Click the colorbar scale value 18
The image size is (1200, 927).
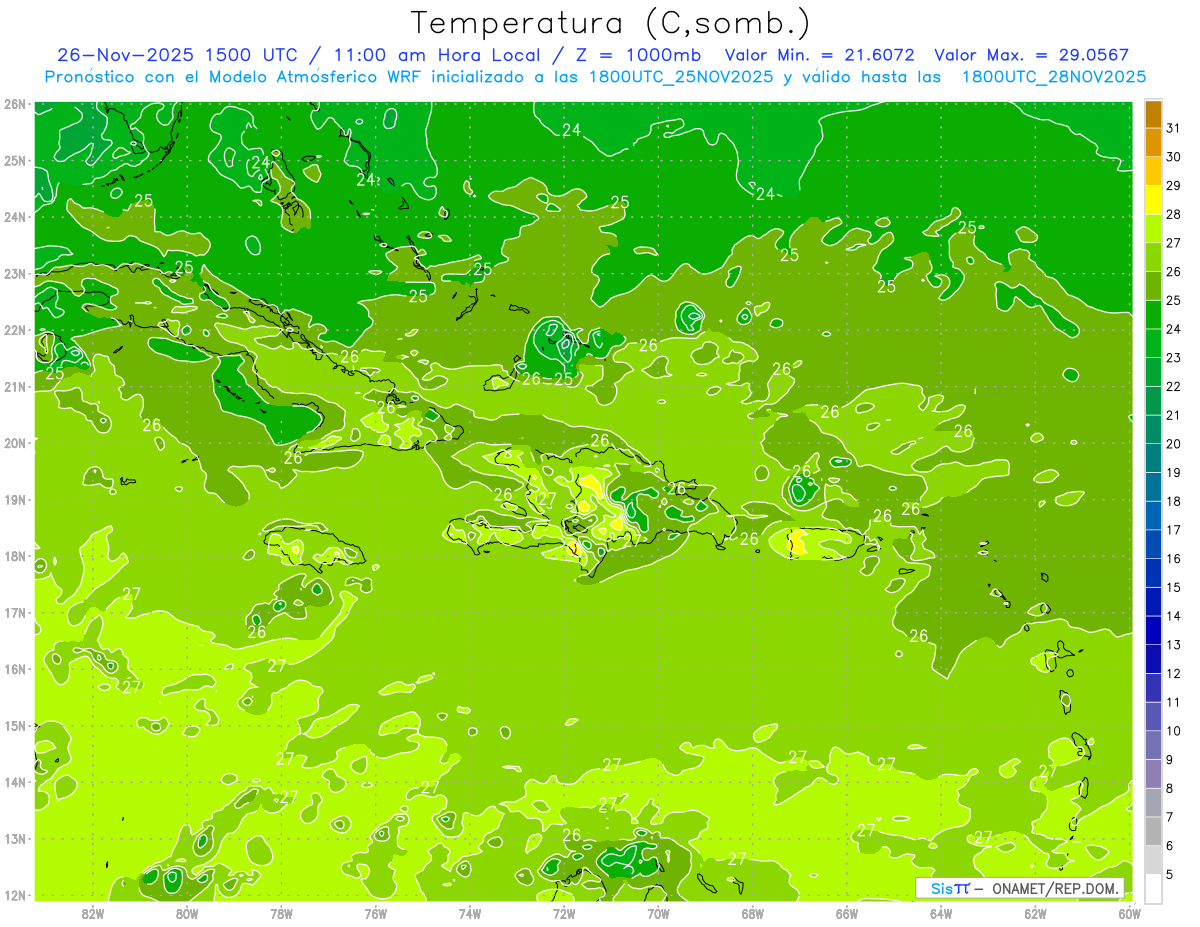coord(1174,501)
